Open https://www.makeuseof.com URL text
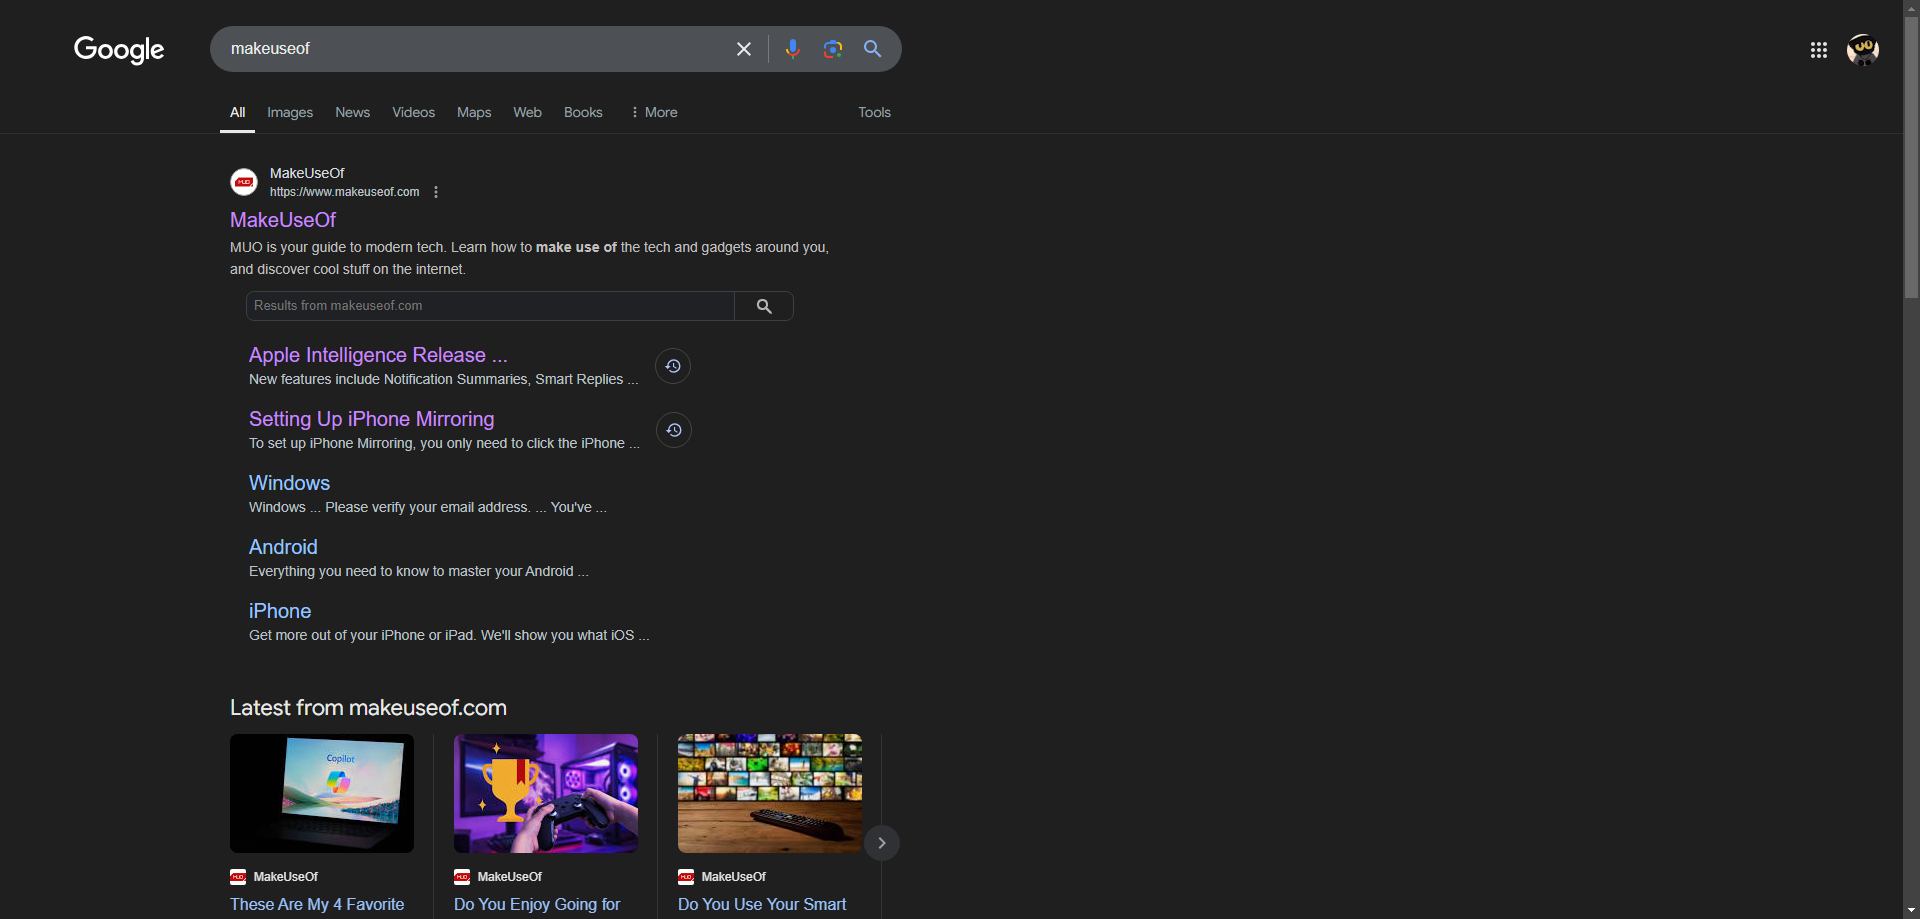This screenshot has width=1920, height=919. pyautogui.click(x=344, y=192)
